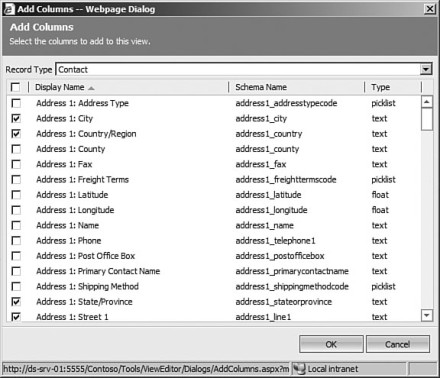The height and width of the screenshot is (378, 440).
Task: Tick the Address 1: County checkbox
Action: (16, 149)
